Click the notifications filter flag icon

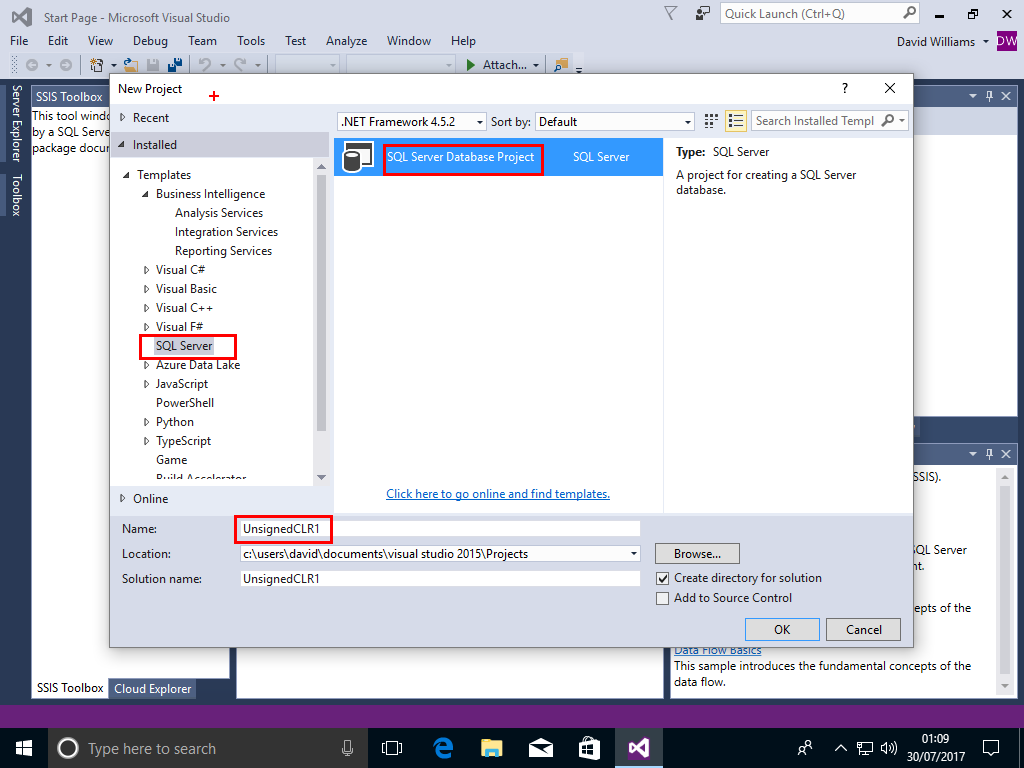coord(670,13)
